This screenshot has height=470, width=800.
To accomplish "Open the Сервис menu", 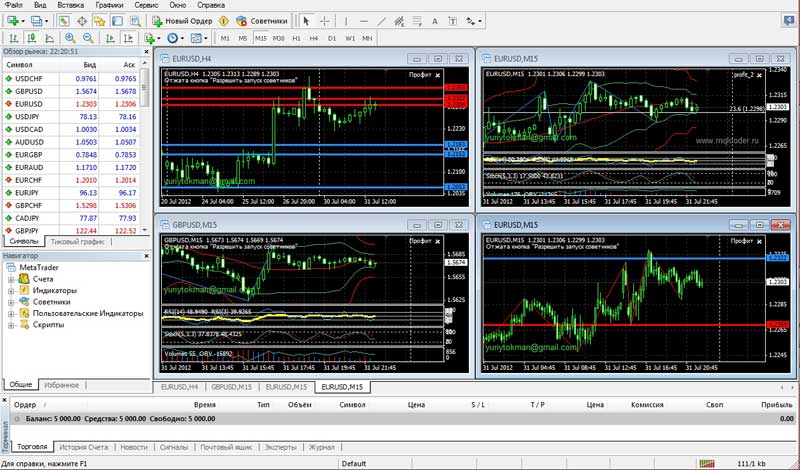I will [x=146, y=5].
